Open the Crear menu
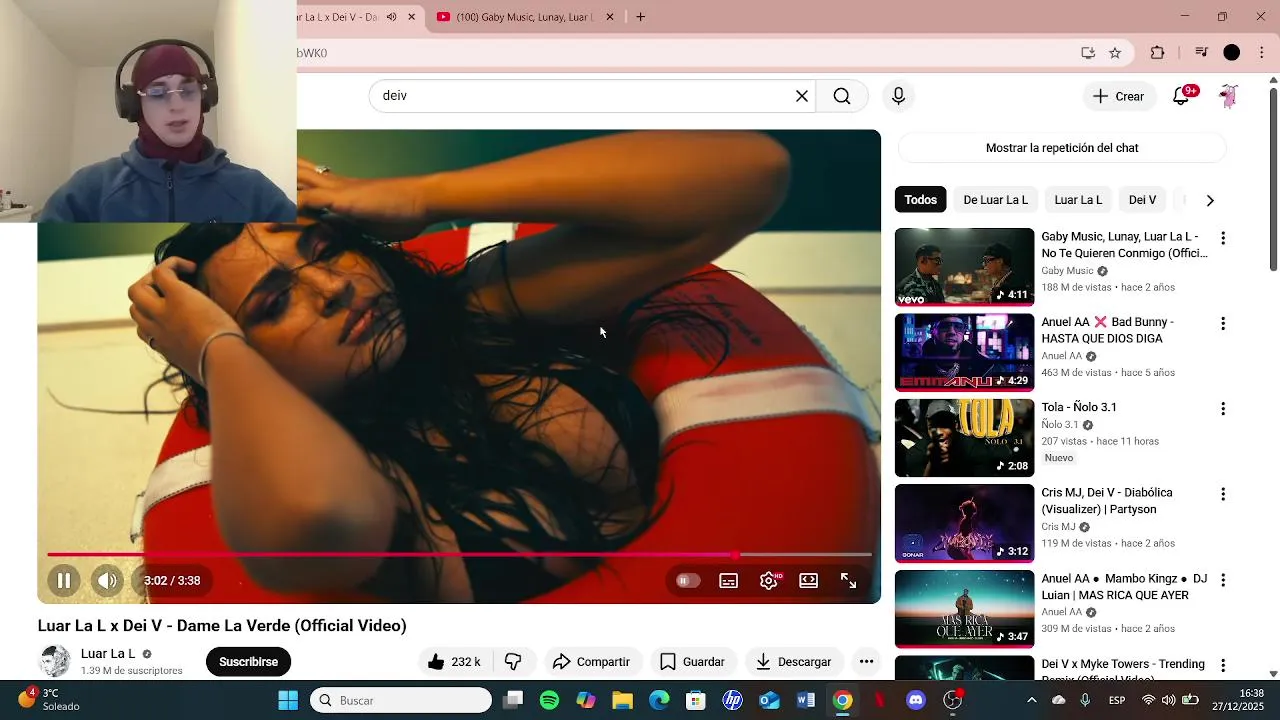The height and width of the screenshot is (720, 1280). (x=1118, y=96)
